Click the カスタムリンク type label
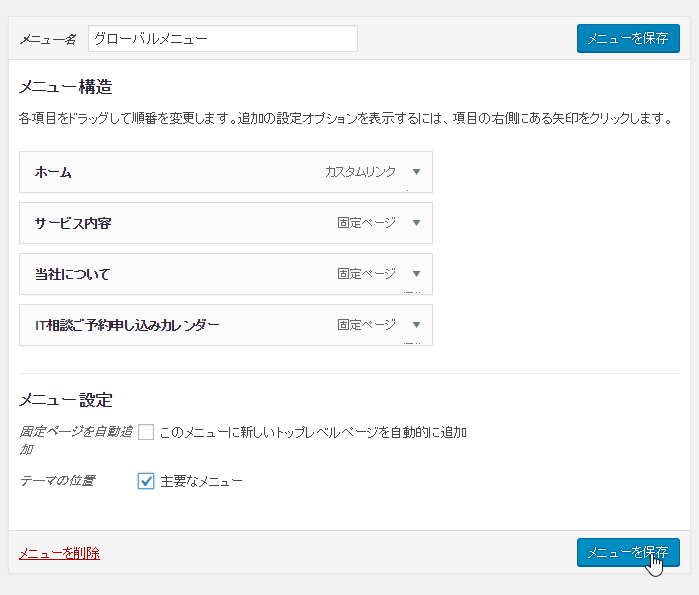Screen dimensions: 699x595 click(x=360, y=172)
